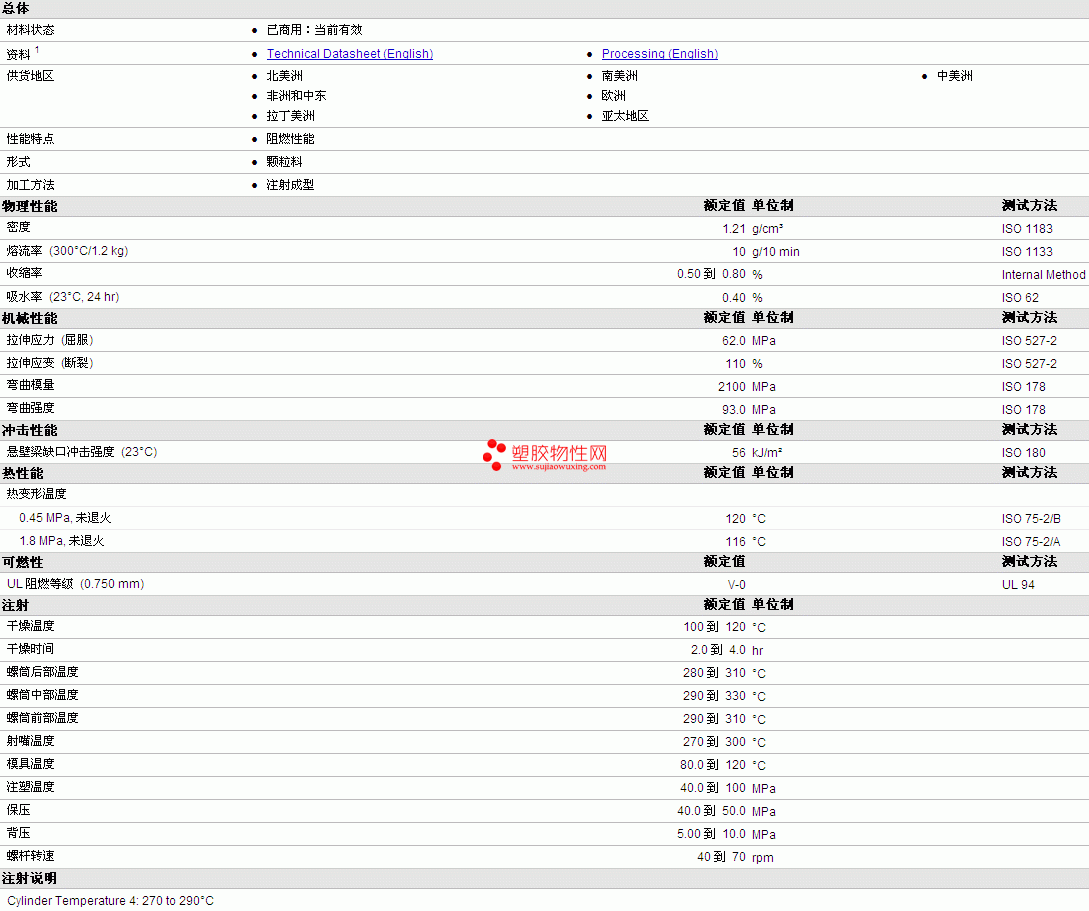Select the 材料状态 row label

[31, 31]
